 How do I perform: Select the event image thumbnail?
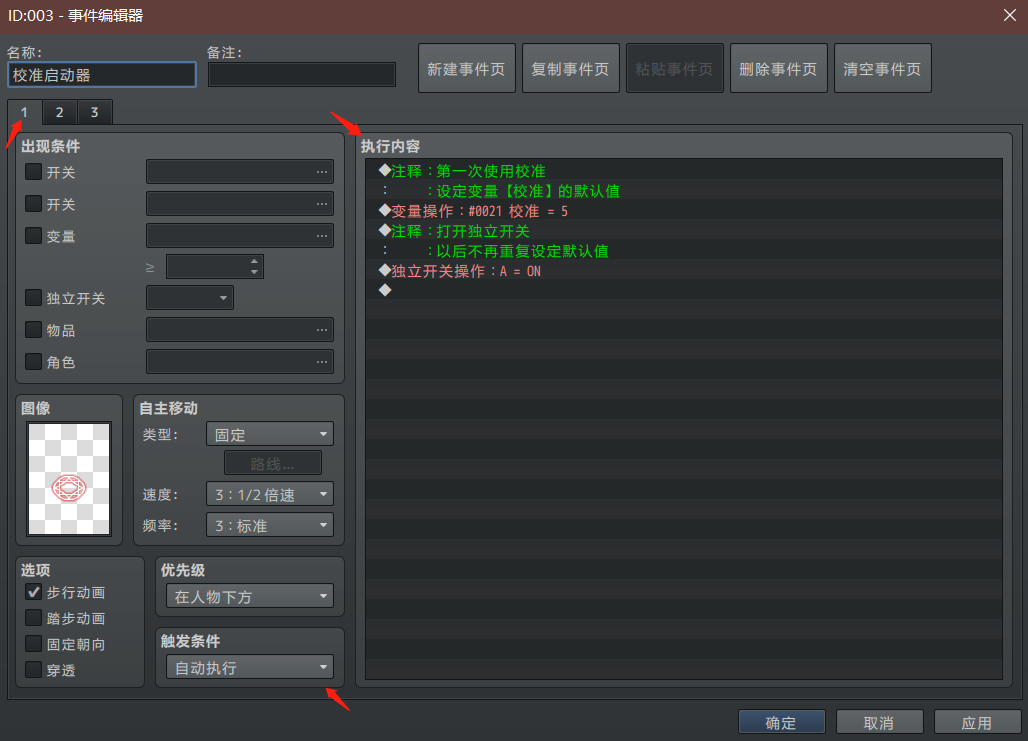69,479
